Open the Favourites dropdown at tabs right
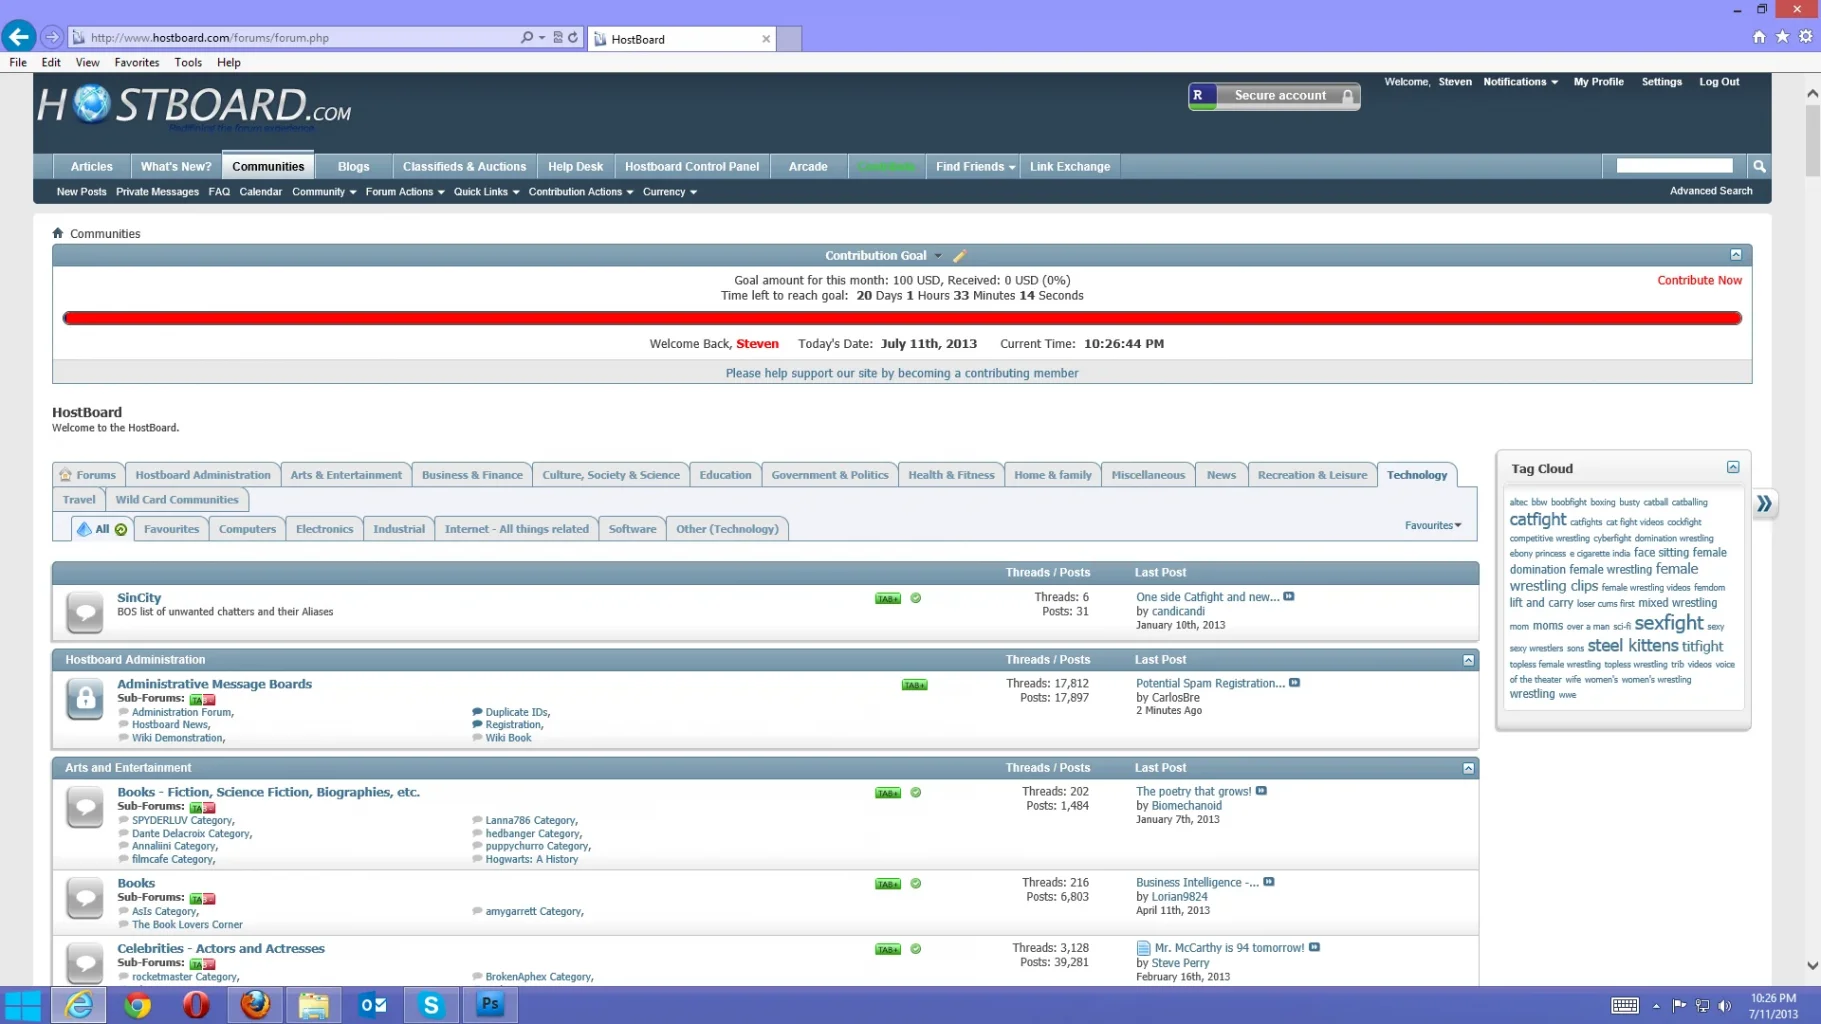 coord(1433,525)
